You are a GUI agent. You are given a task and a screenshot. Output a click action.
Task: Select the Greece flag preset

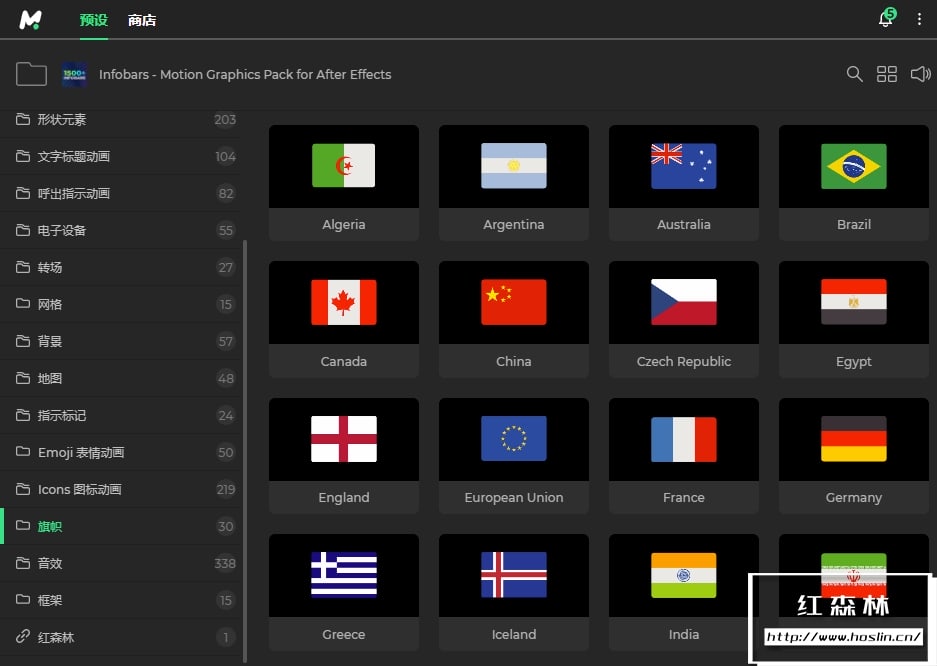pos(344,592)
